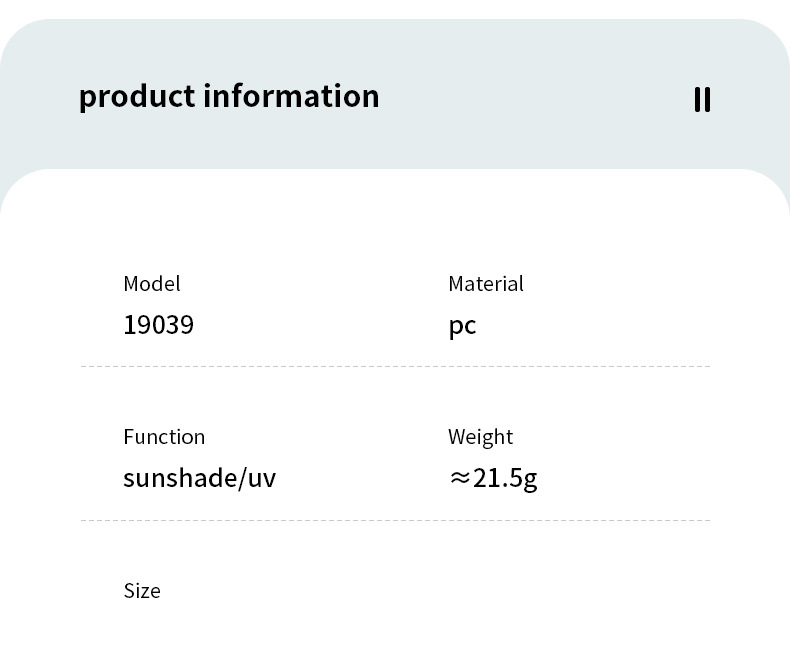Click the dashed divider below the Function row
This screenshot has height=651, width=790.
[x=395, y=520]
